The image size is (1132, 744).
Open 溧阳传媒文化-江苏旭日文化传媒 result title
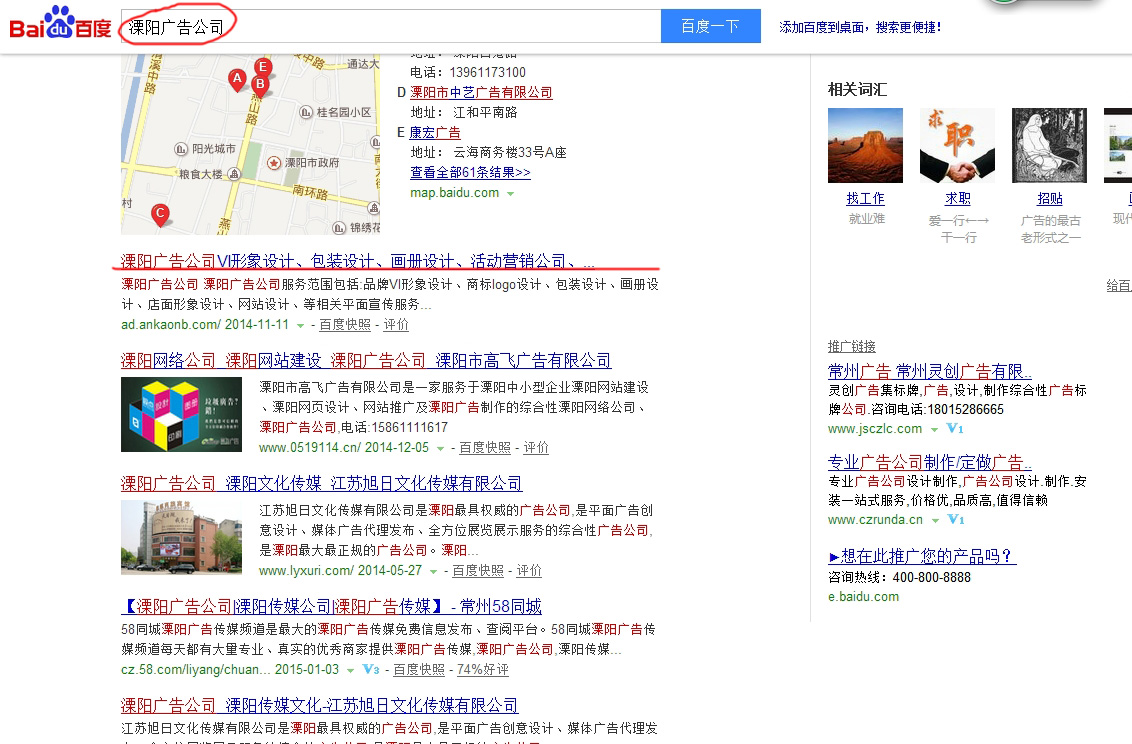(319, 705)
